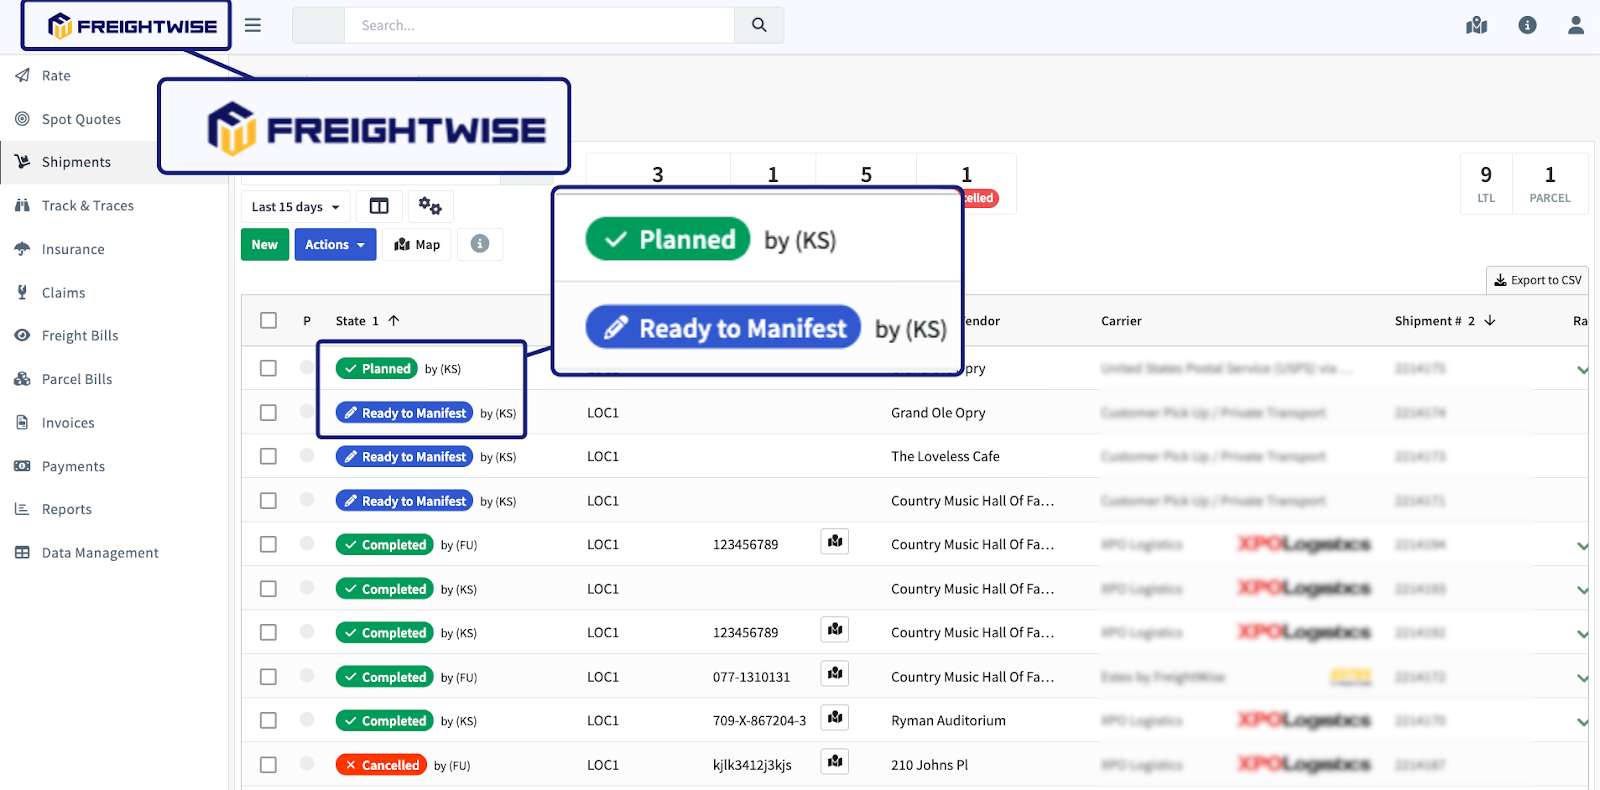Click Ready to Manifest badge for Loveless Cafe
The image size is (1600, 790).
click(x=404, y=457)
